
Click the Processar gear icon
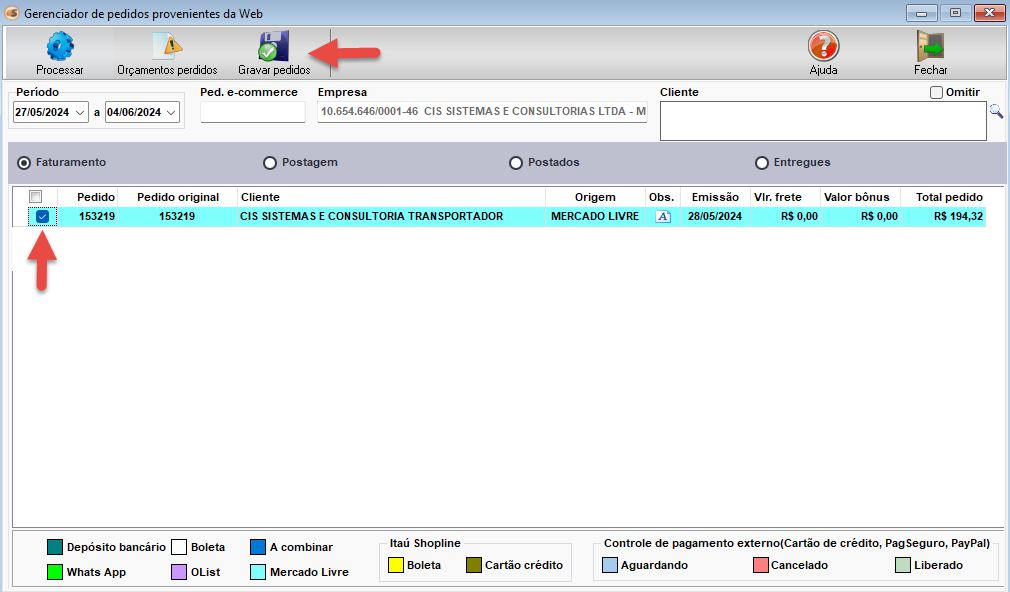(60, 47)
